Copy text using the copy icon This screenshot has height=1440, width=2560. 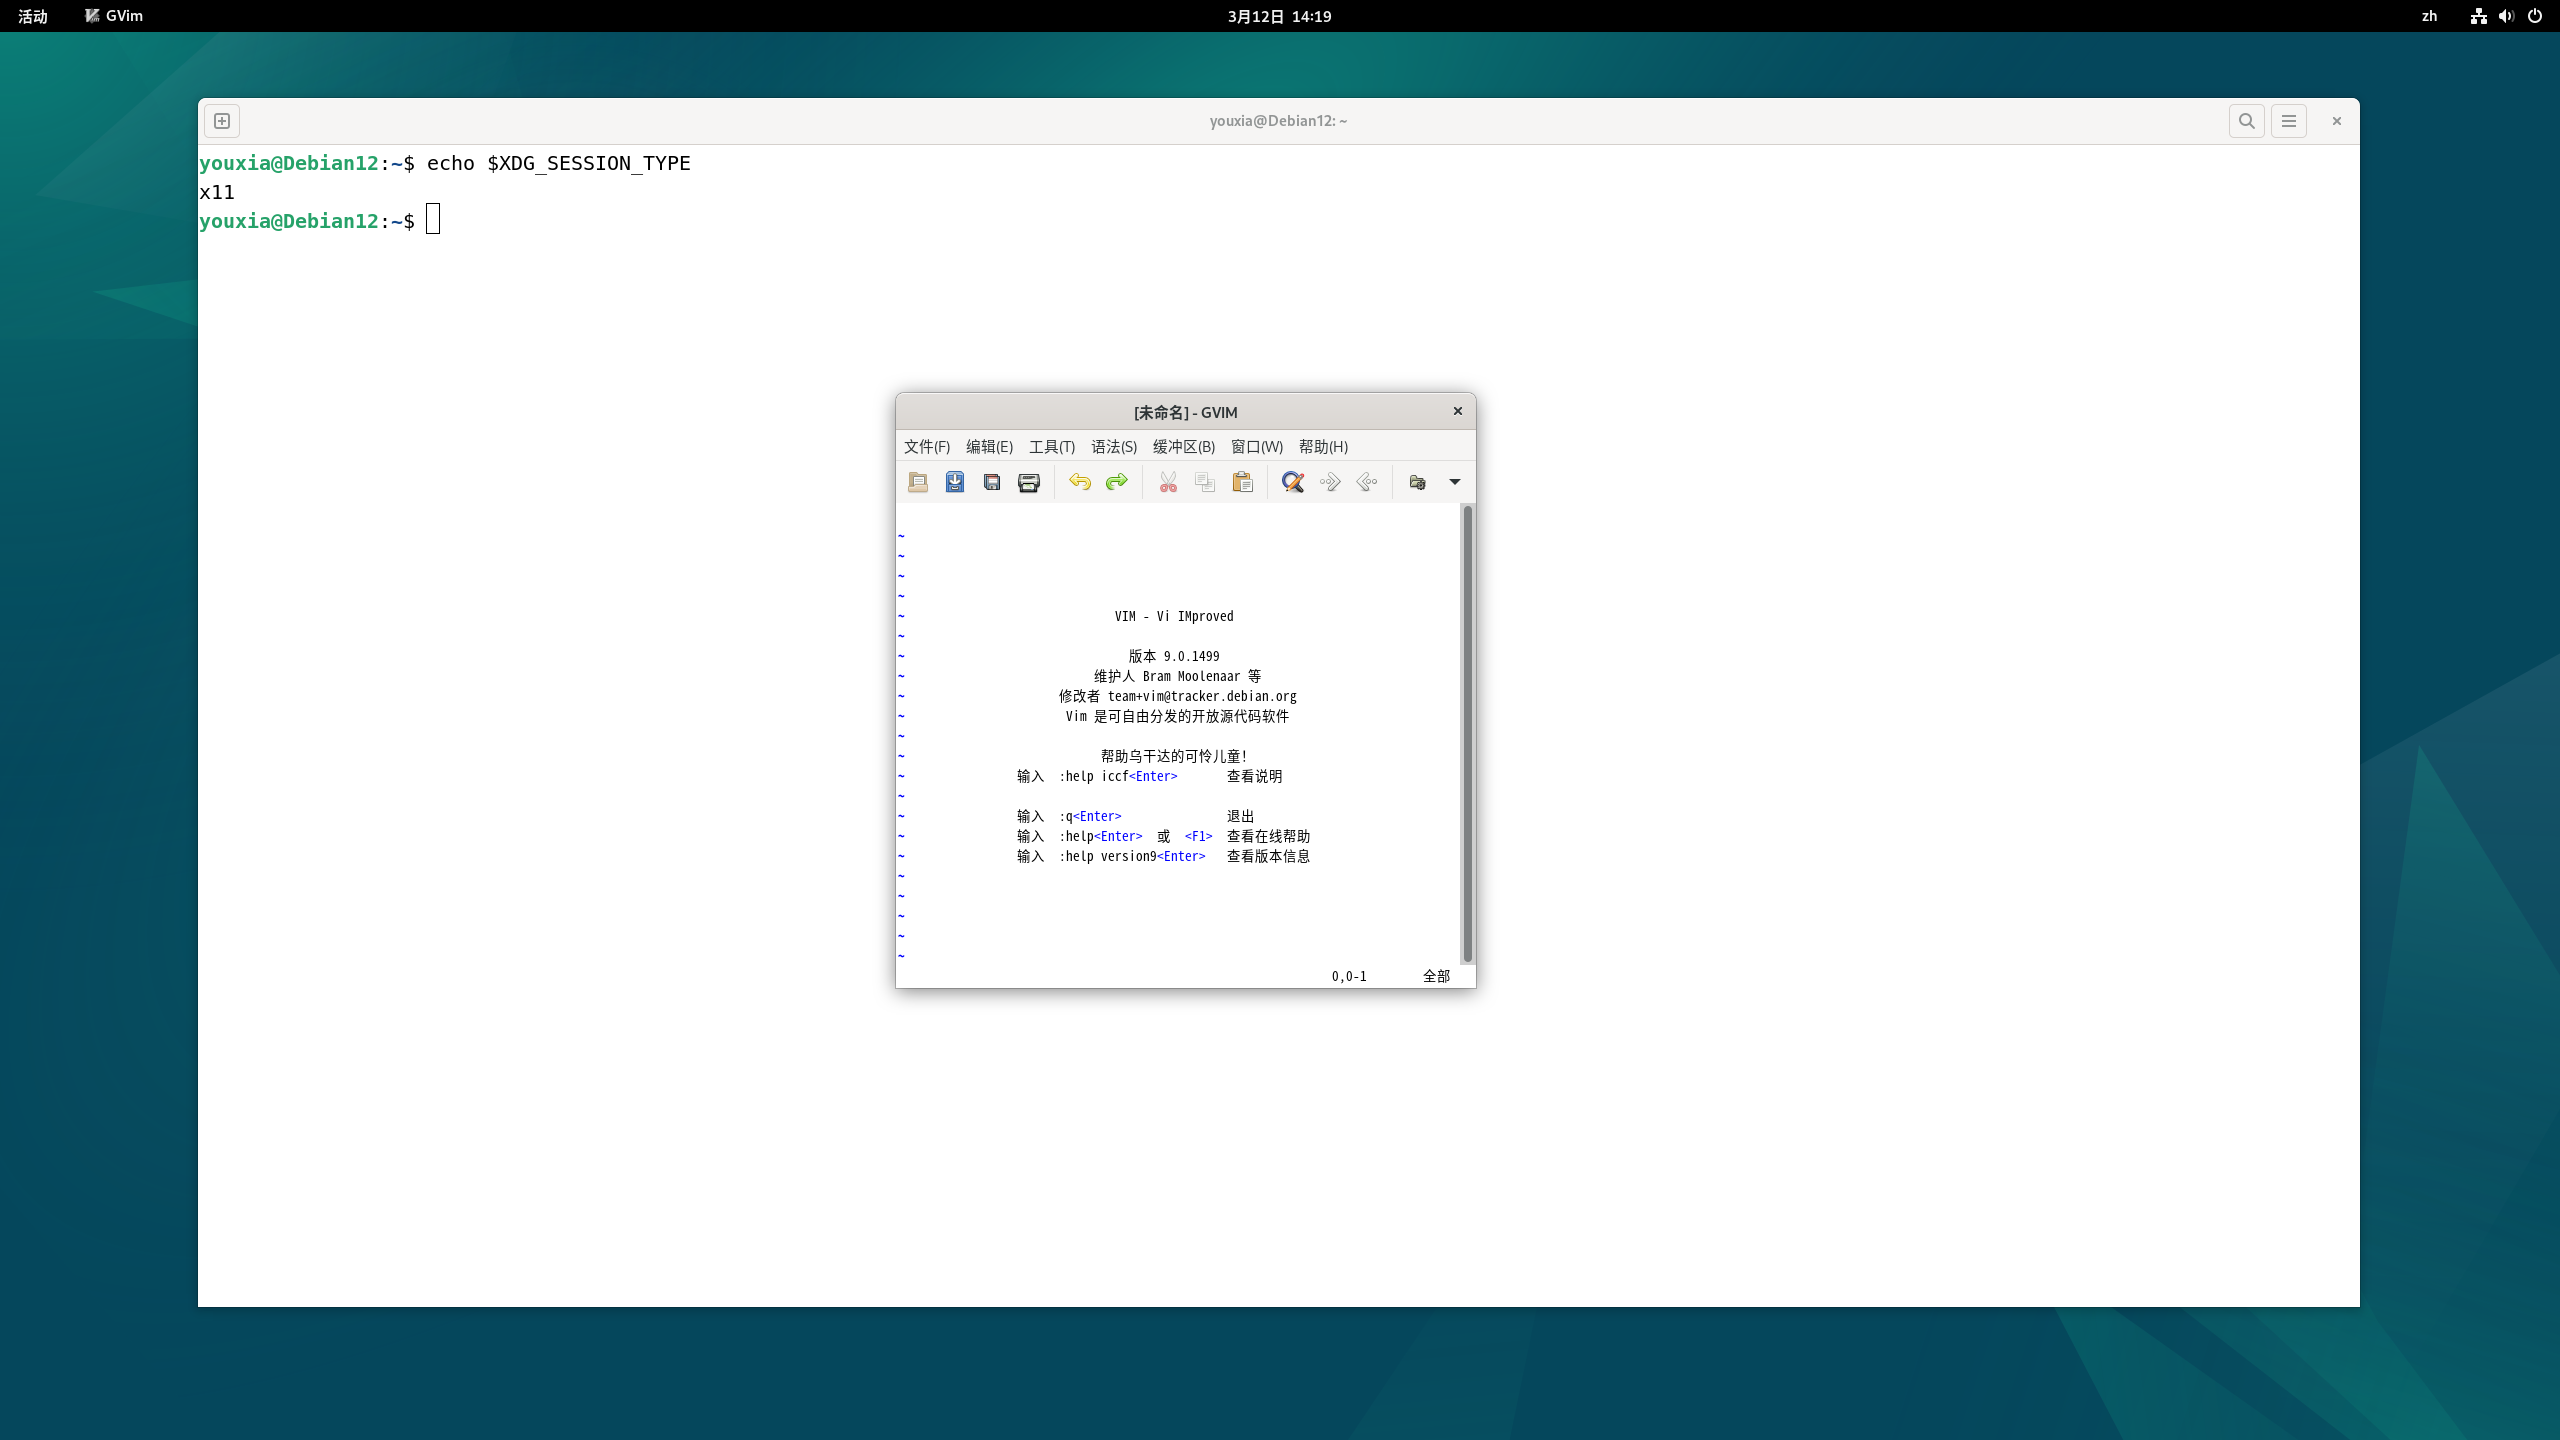(1204, 482)
